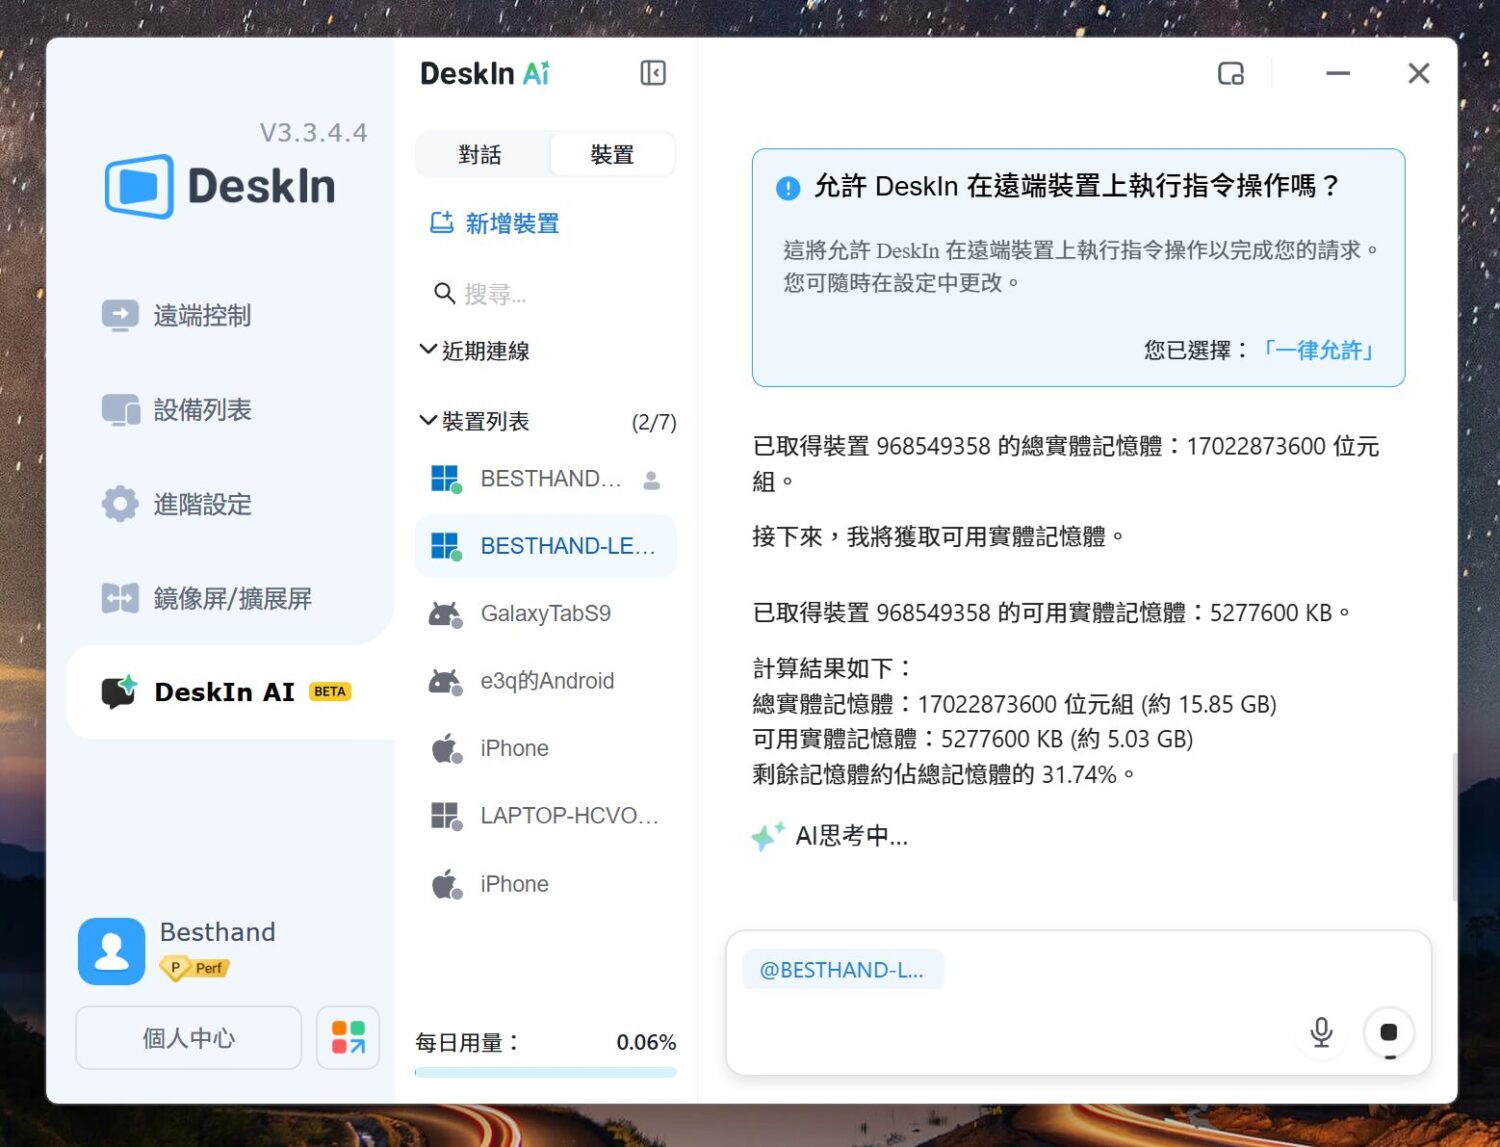Click the 可用實體記憶體：5277600 KB result line

click(x=973, y=739)
